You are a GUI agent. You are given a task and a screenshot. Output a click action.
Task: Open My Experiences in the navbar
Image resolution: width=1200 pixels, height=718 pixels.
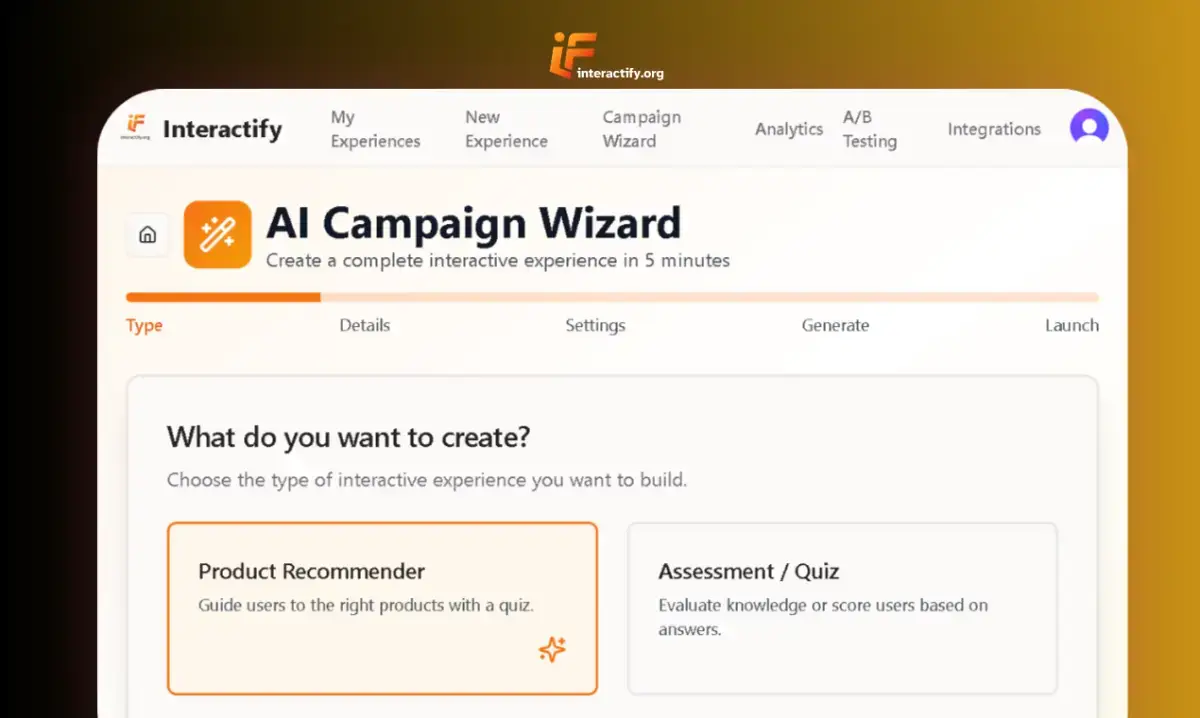tap(375, 129)
